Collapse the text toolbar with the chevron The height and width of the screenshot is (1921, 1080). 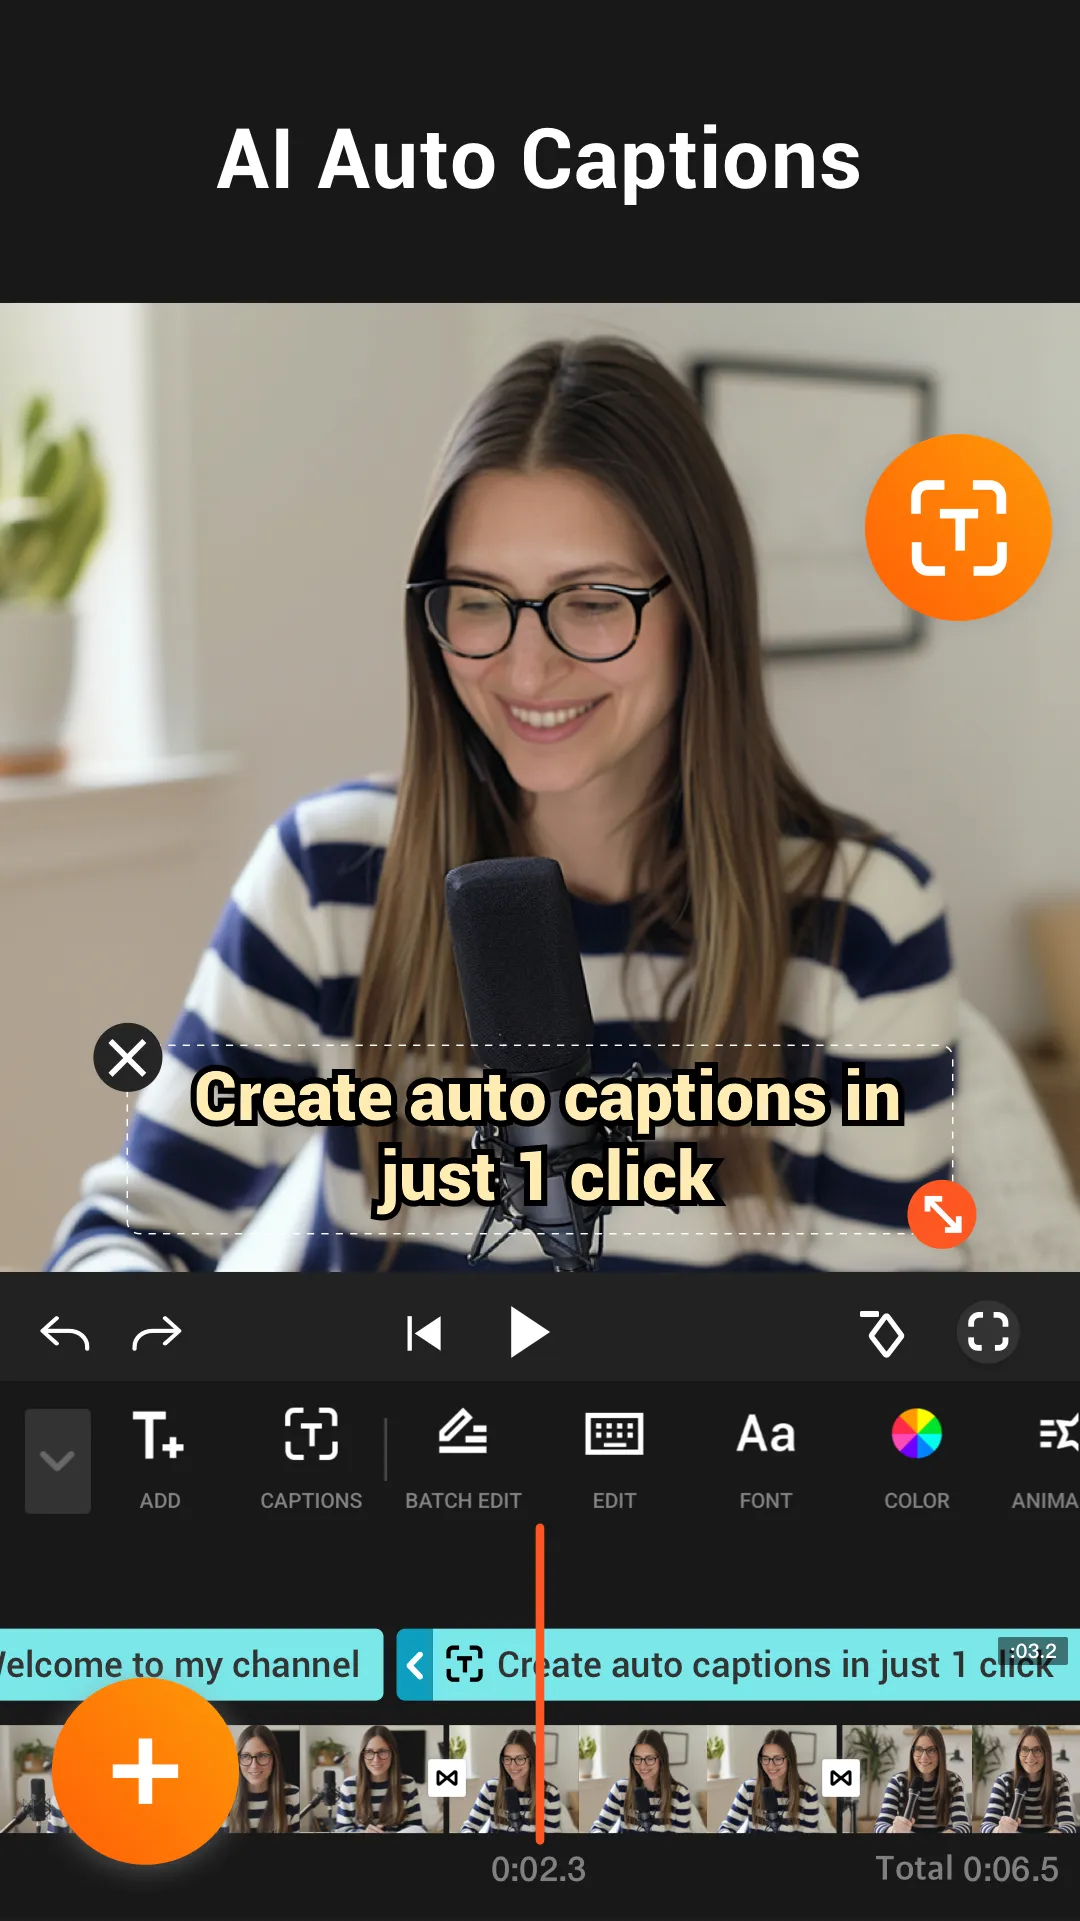tap(58, 1461)
